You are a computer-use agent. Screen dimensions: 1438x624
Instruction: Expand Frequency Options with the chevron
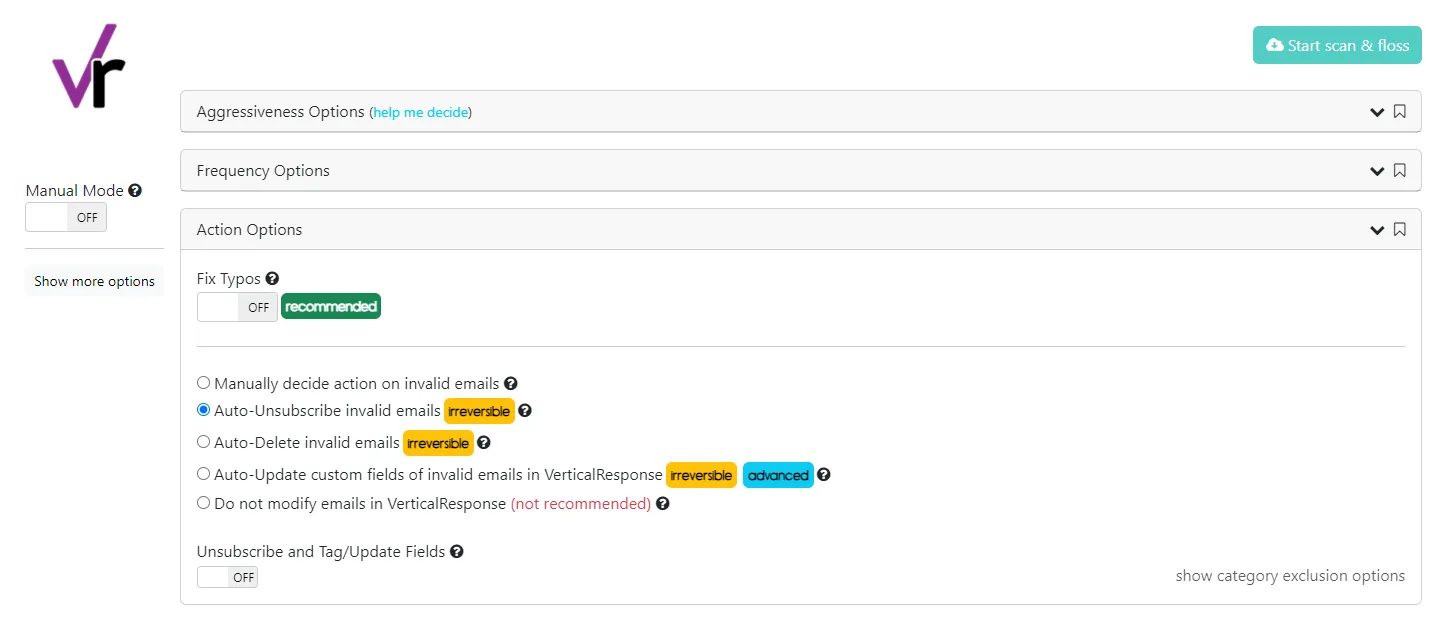click(1377, 171)
